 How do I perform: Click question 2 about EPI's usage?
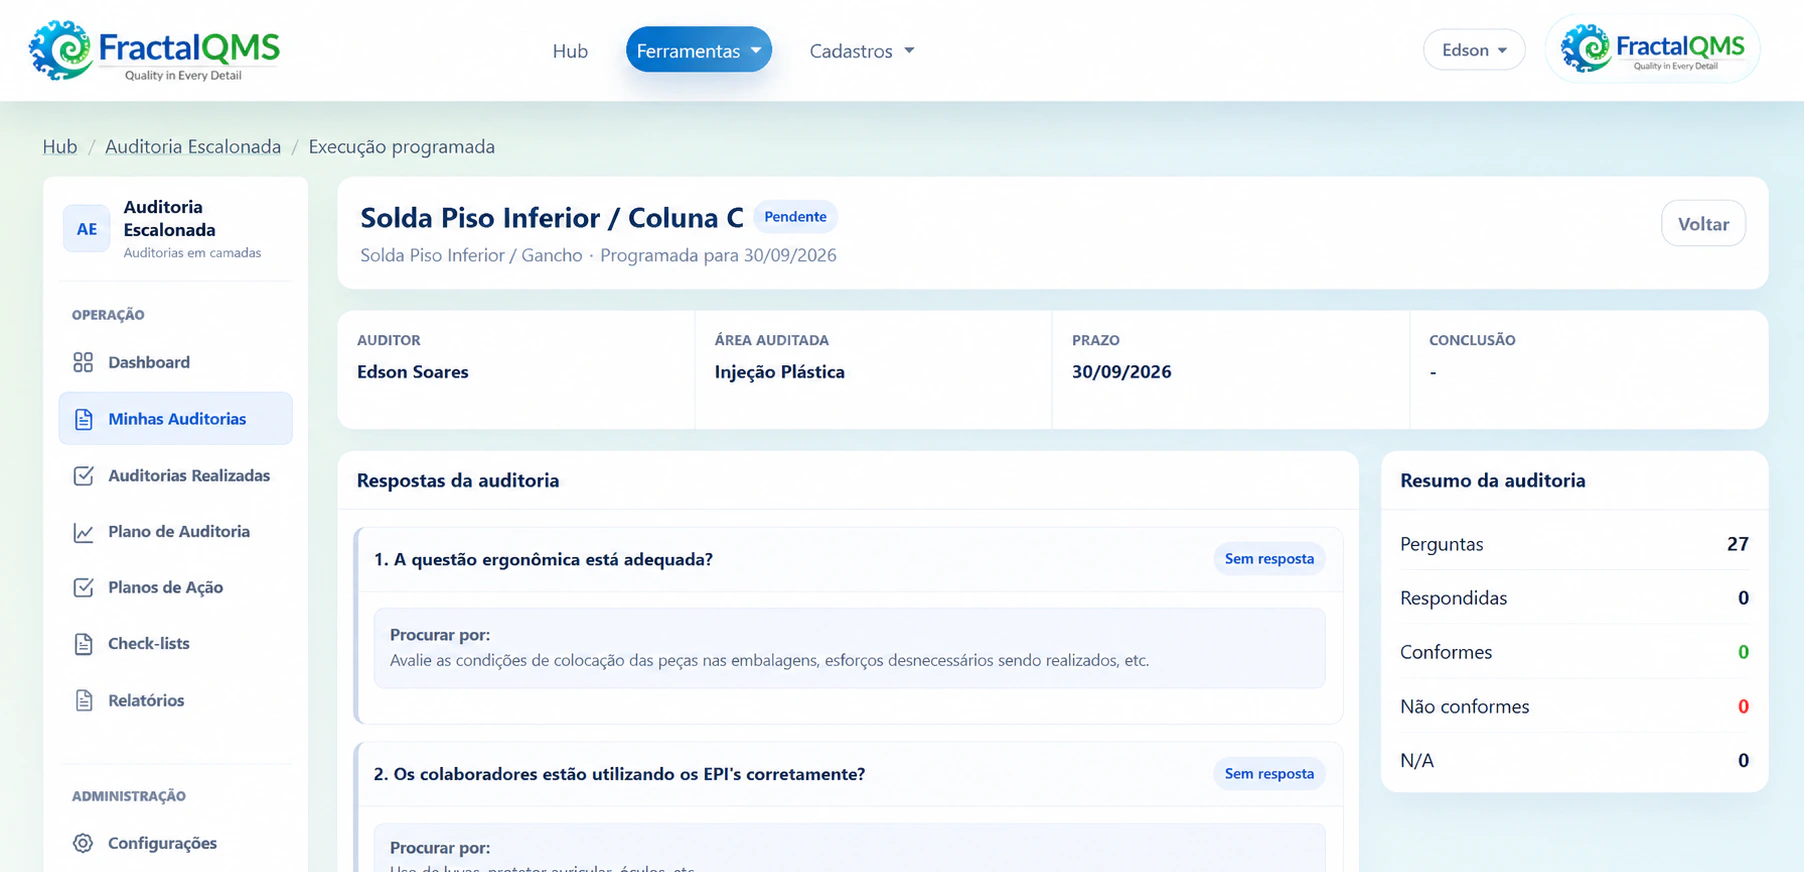click(619, 775)
